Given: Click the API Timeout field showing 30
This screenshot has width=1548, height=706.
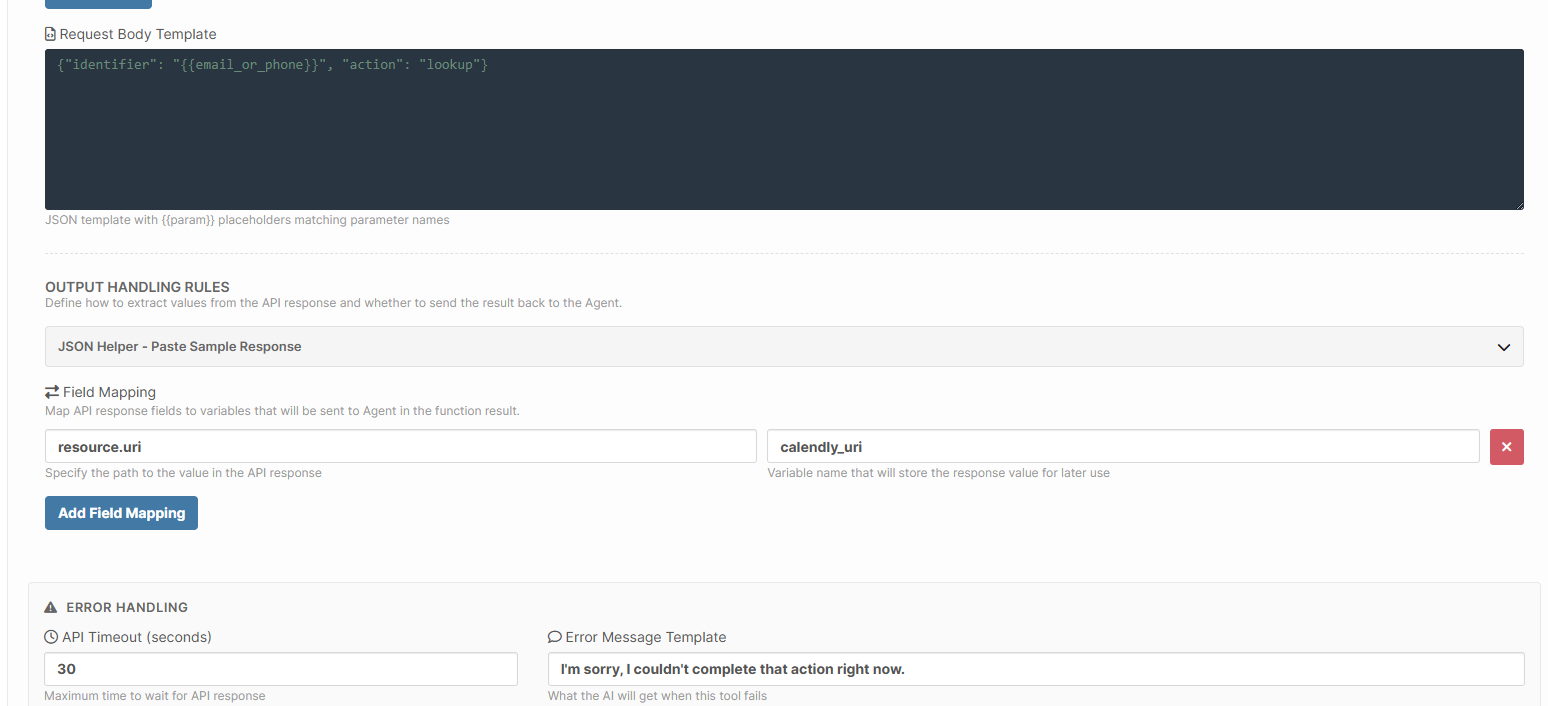Looking at the screenshot, I should (x=280, y=669).
